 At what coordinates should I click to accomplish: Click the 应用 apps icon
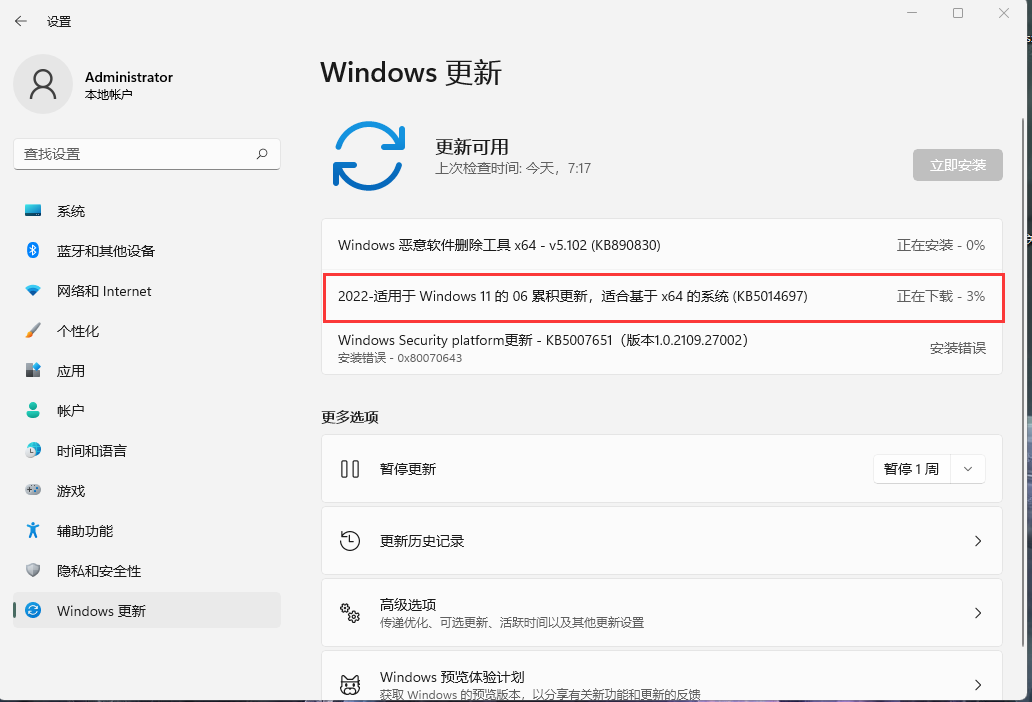click(x=33, y=370)
